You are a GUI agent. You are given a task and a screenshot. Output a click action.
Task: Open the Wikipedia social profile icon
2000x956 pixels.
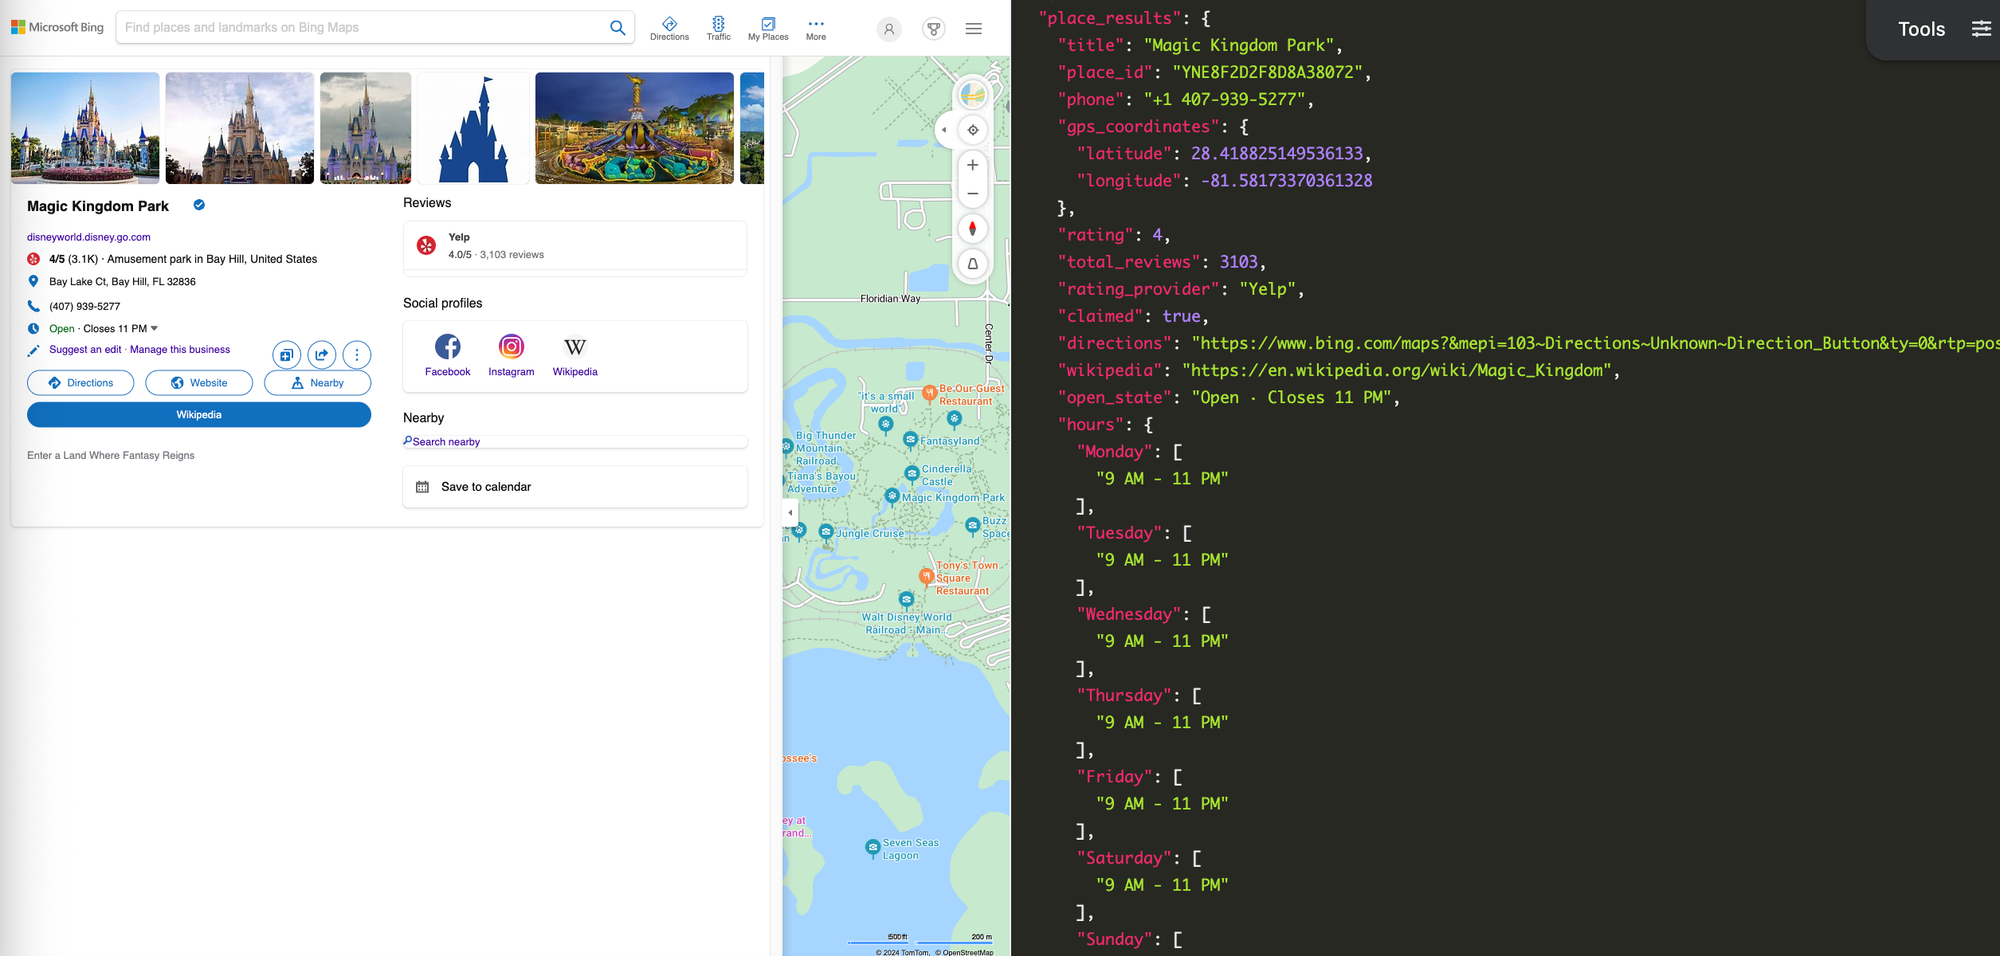click(x=575, y=347)
